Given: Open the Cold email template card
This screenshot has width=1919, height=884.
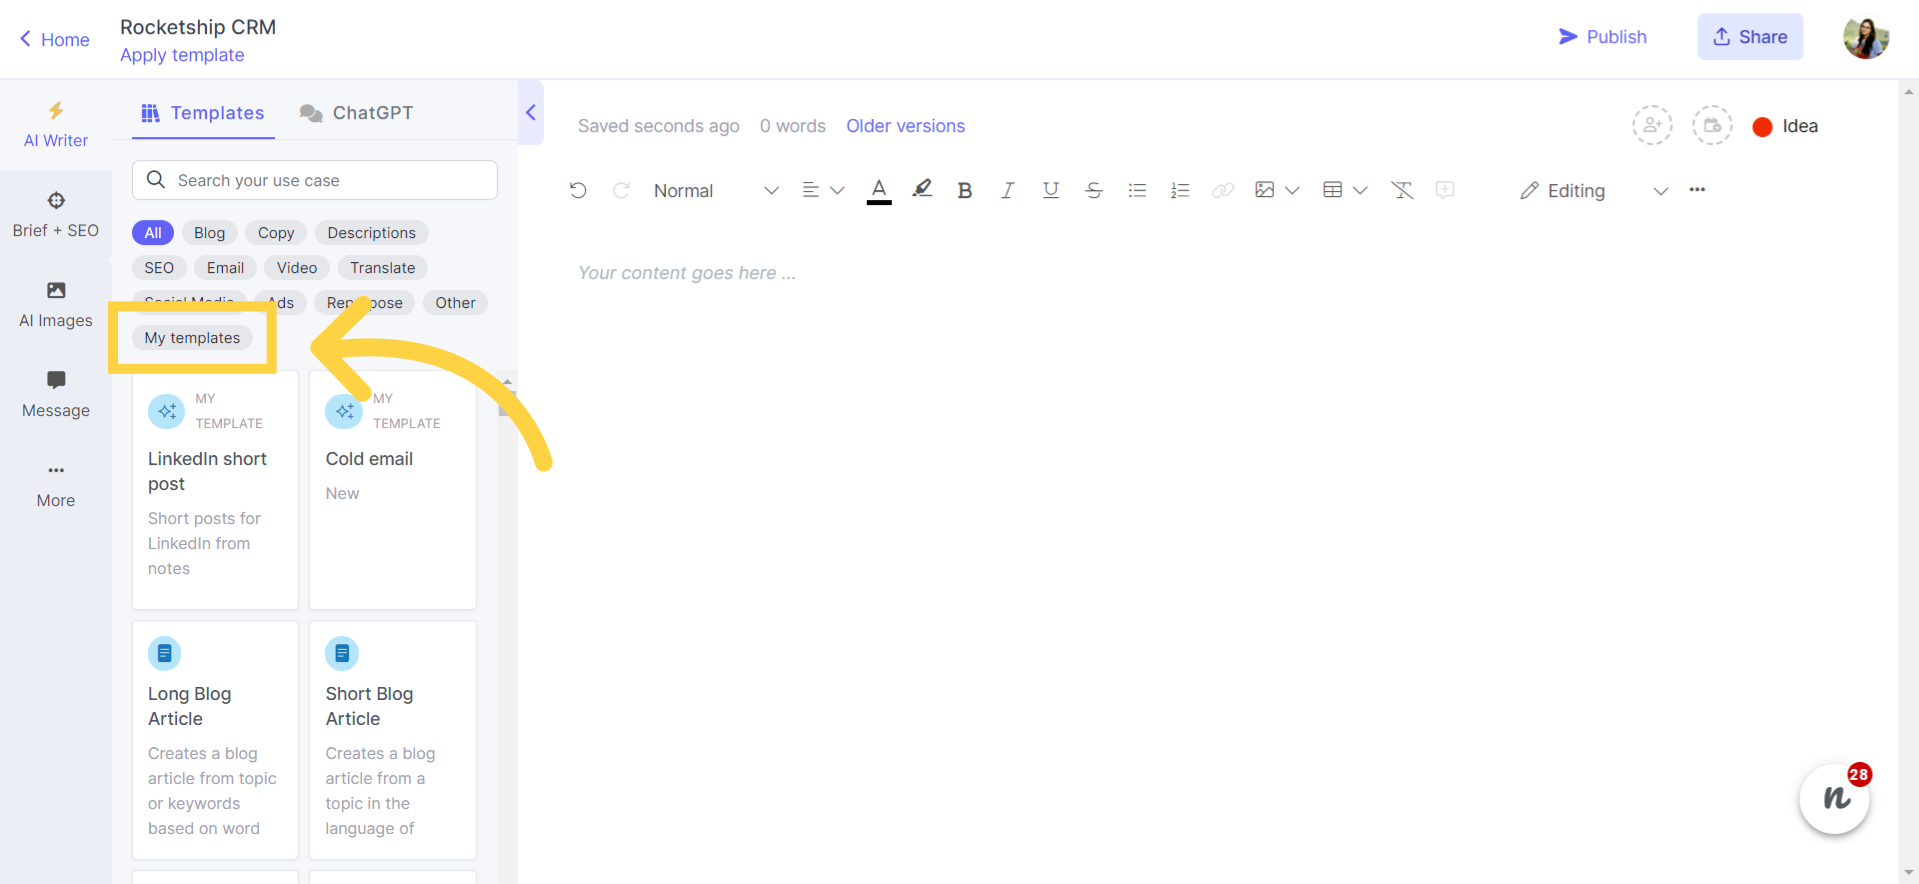Looking at the screenshot, I should 393,490.
